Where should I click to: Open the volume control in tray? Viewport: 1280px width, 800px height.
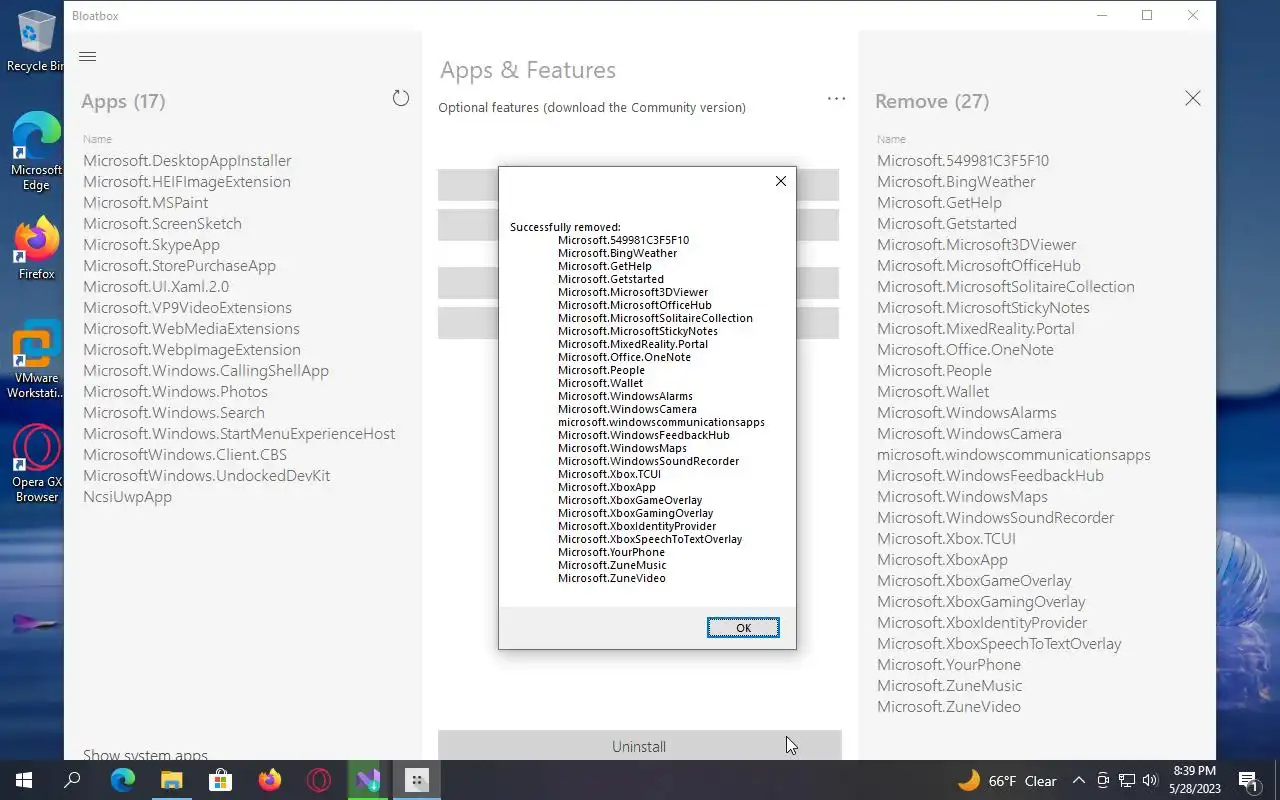pyautogui.click(x=1149, y=781)
